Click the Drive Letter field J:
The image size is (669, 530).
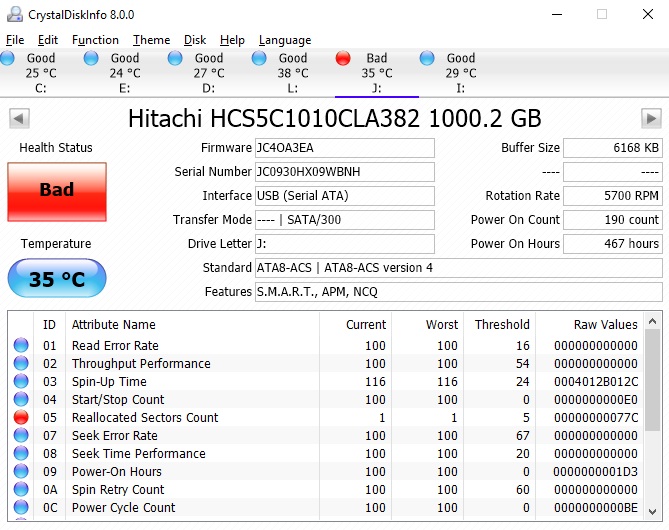coord(345,244)
